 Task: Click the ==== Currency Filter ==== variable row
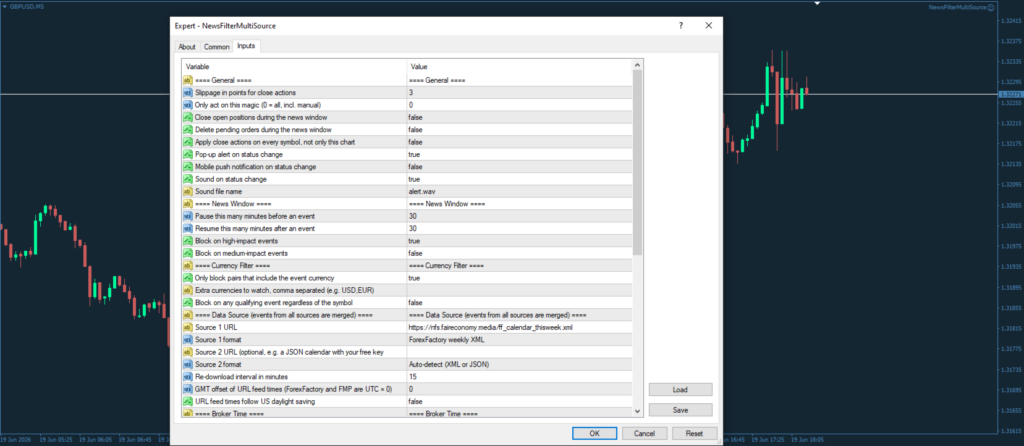(x=294, y=266)
